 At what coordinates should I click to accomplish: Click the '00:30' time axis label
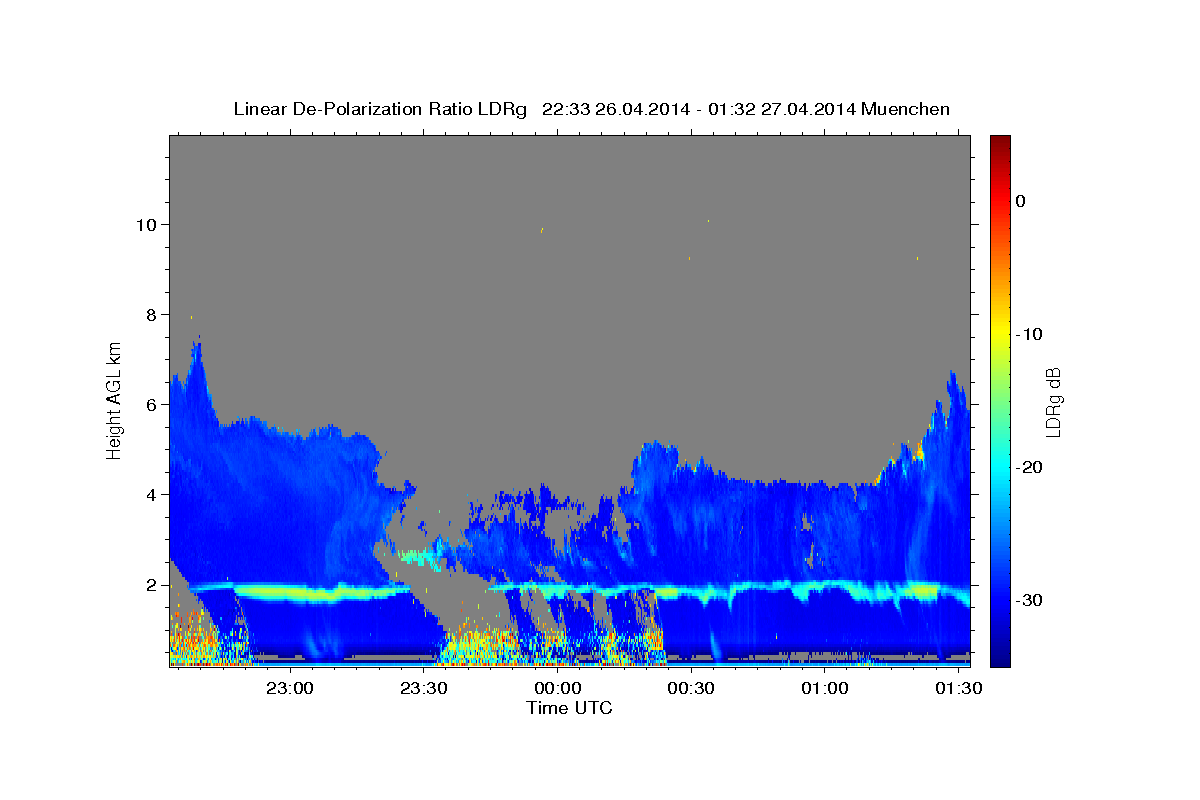click(x=690, y=689)
